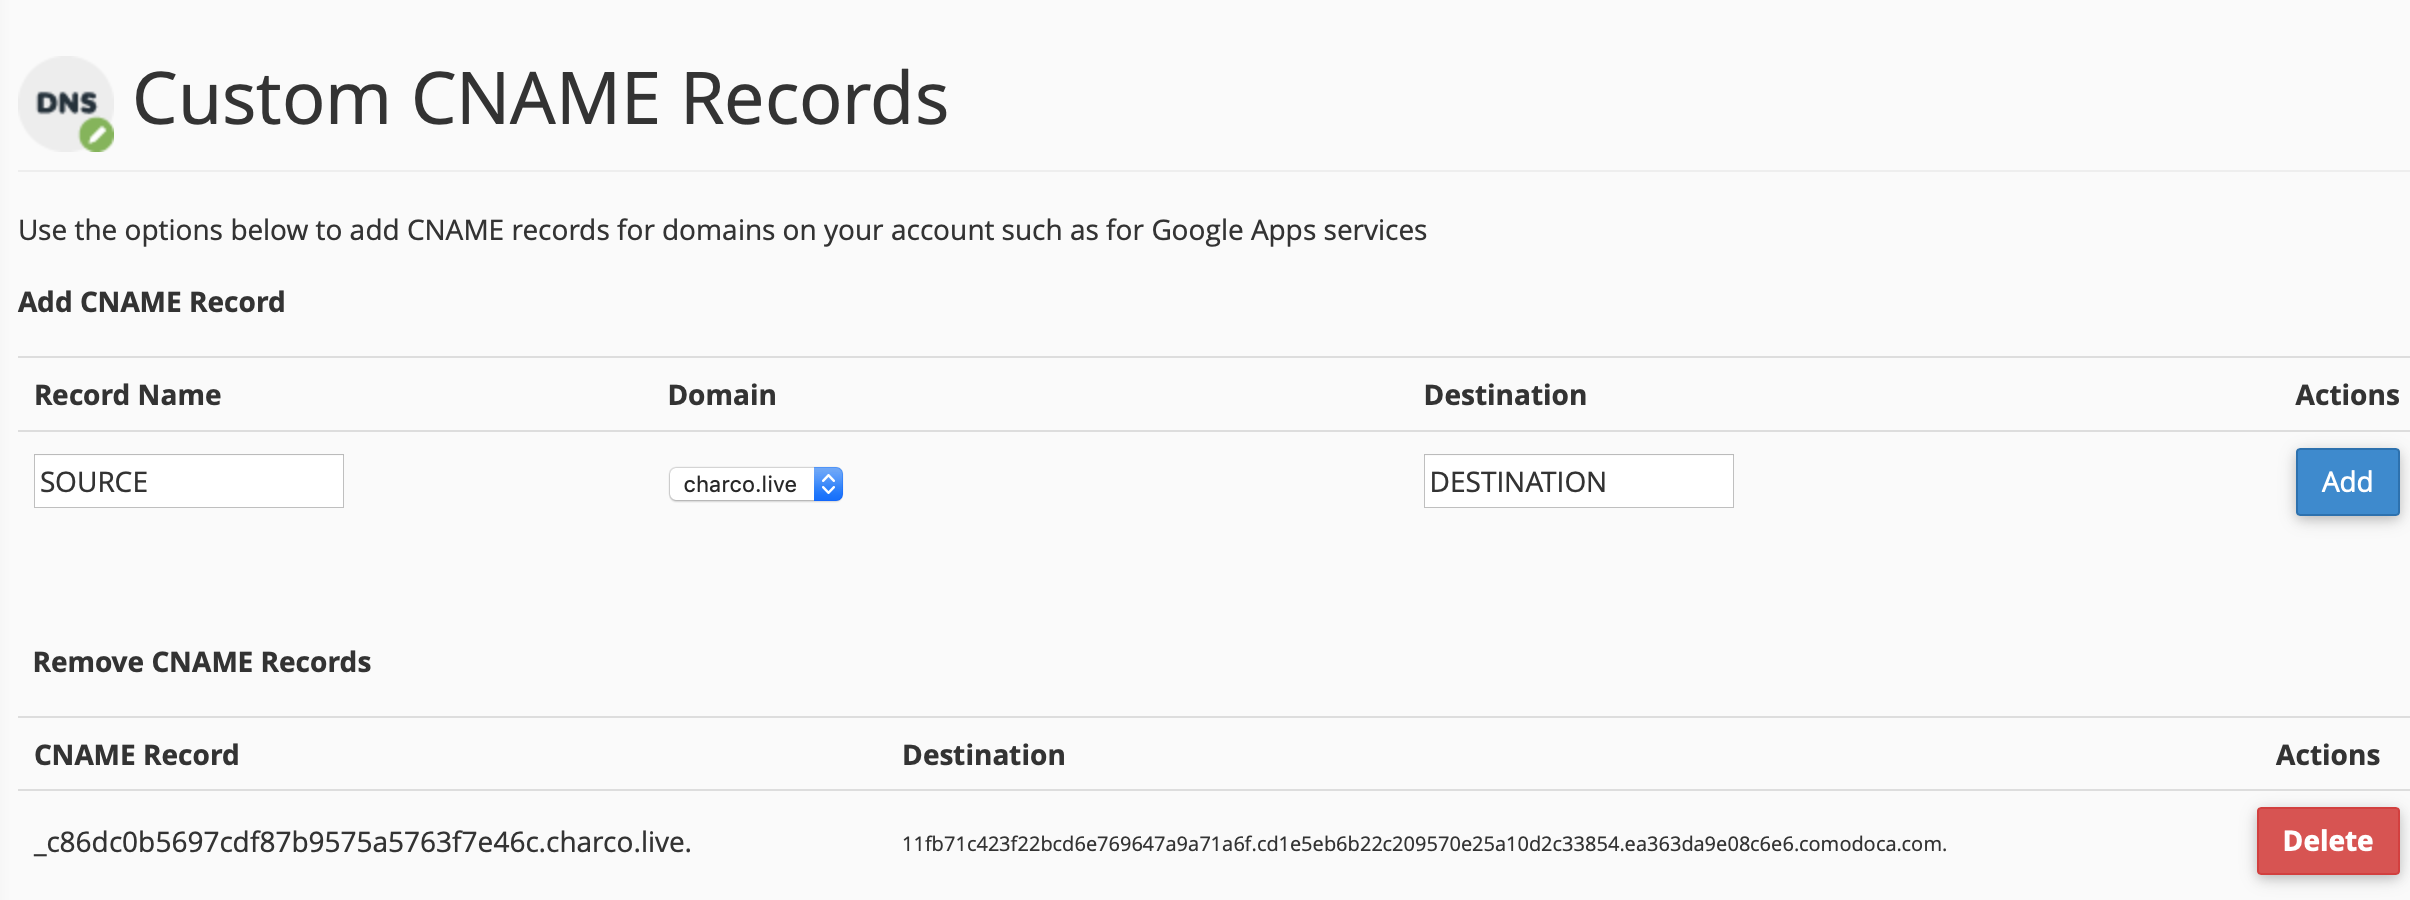The image size is (2410, 900).
Task: Click the Google Apps description text
Action: pos(722,230)
